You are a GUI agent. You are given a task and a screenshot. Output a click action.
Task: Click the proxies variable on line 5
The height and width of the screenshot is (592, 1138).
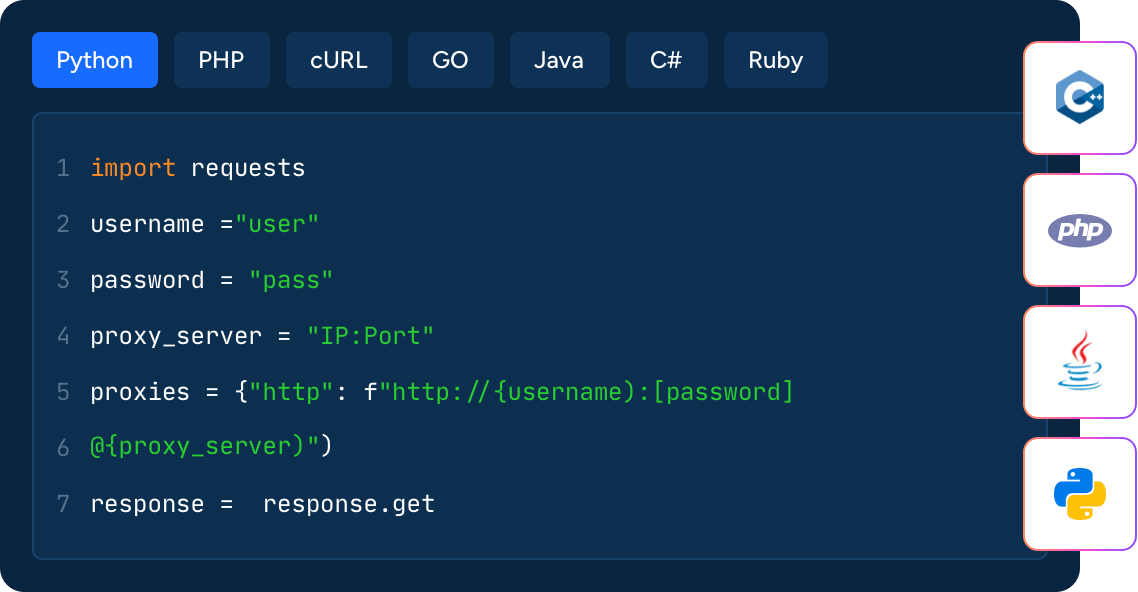[x=139, y=392]
